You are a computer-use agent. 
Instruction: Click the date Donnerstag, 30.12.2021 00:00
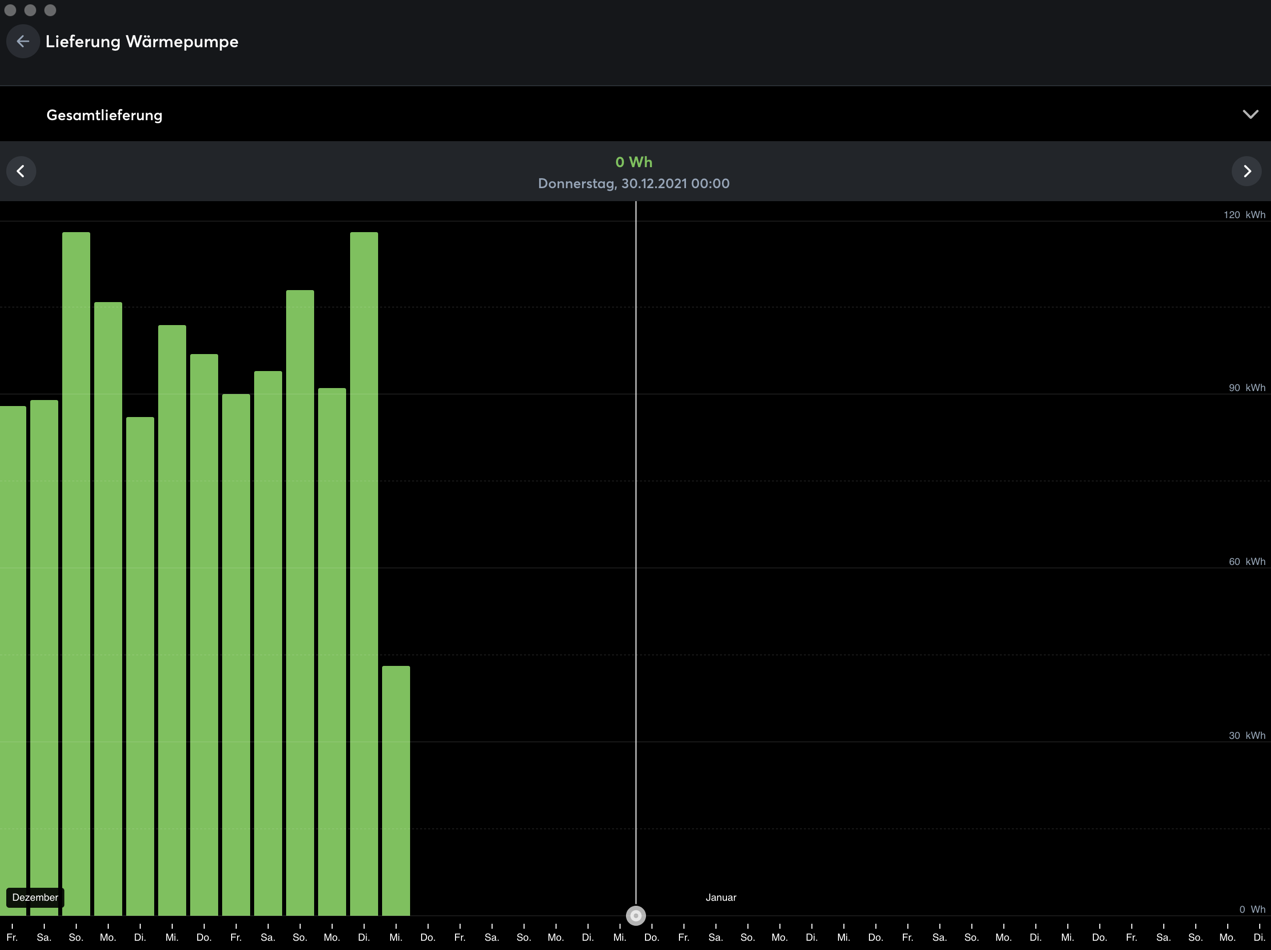(x=634, y=183)
